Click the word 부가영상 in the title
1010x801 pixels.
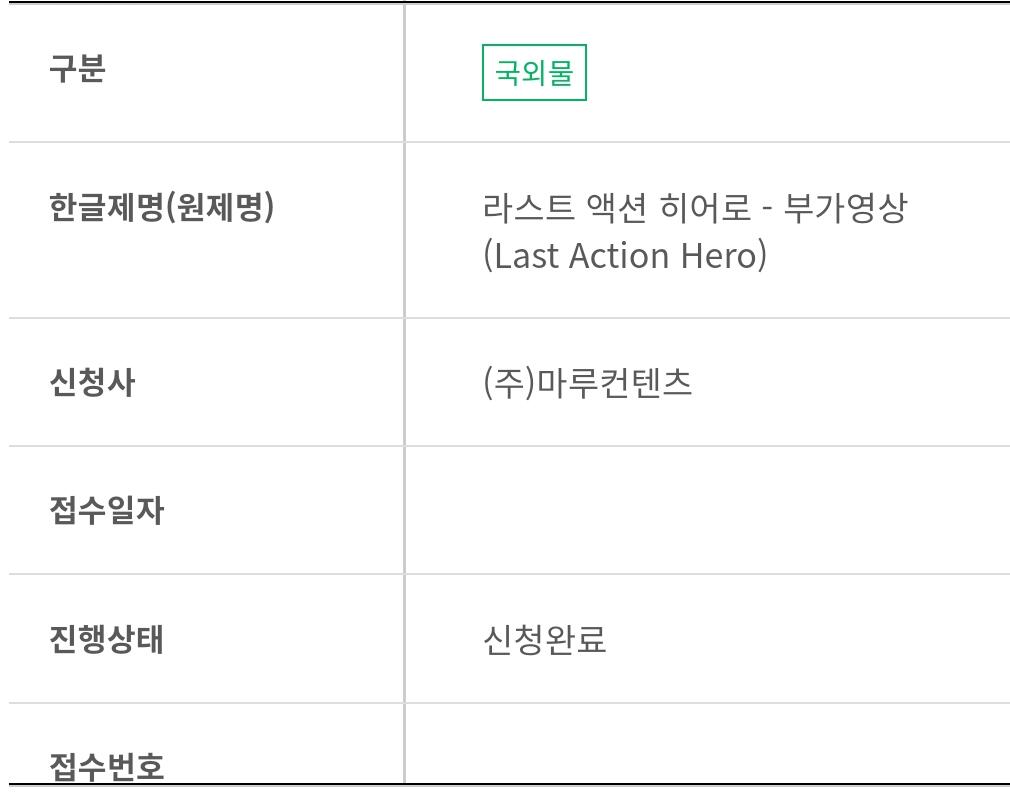[845, 207]
